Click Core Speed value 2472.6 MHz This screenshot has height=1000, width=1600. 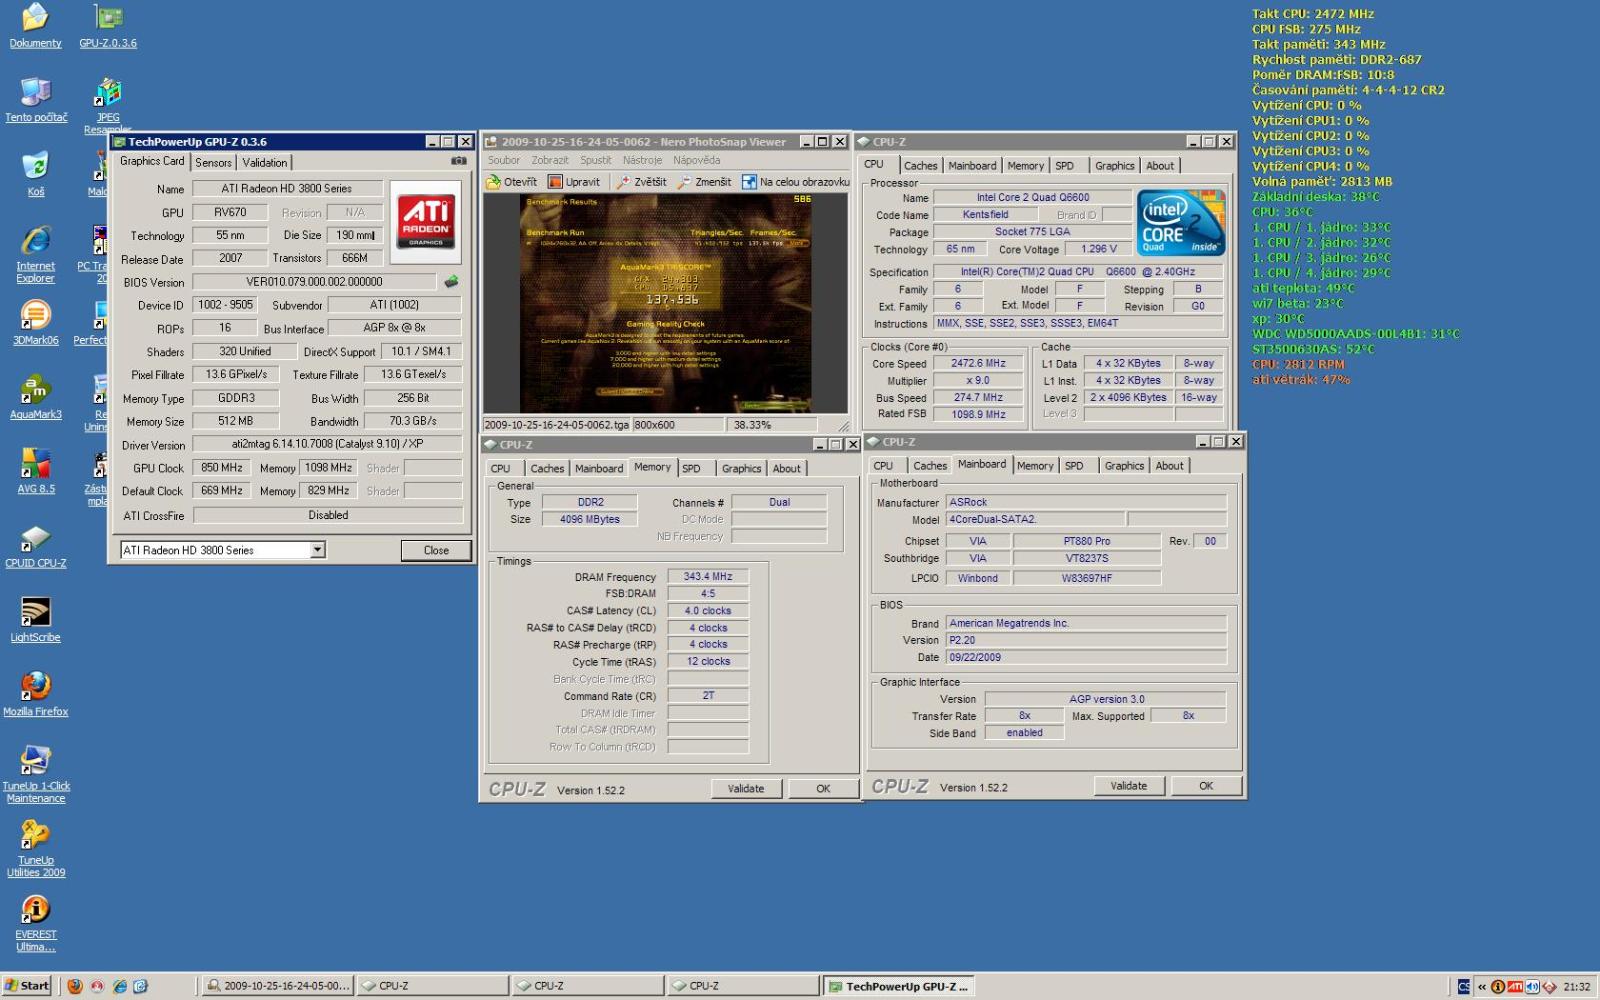(978, 364)
